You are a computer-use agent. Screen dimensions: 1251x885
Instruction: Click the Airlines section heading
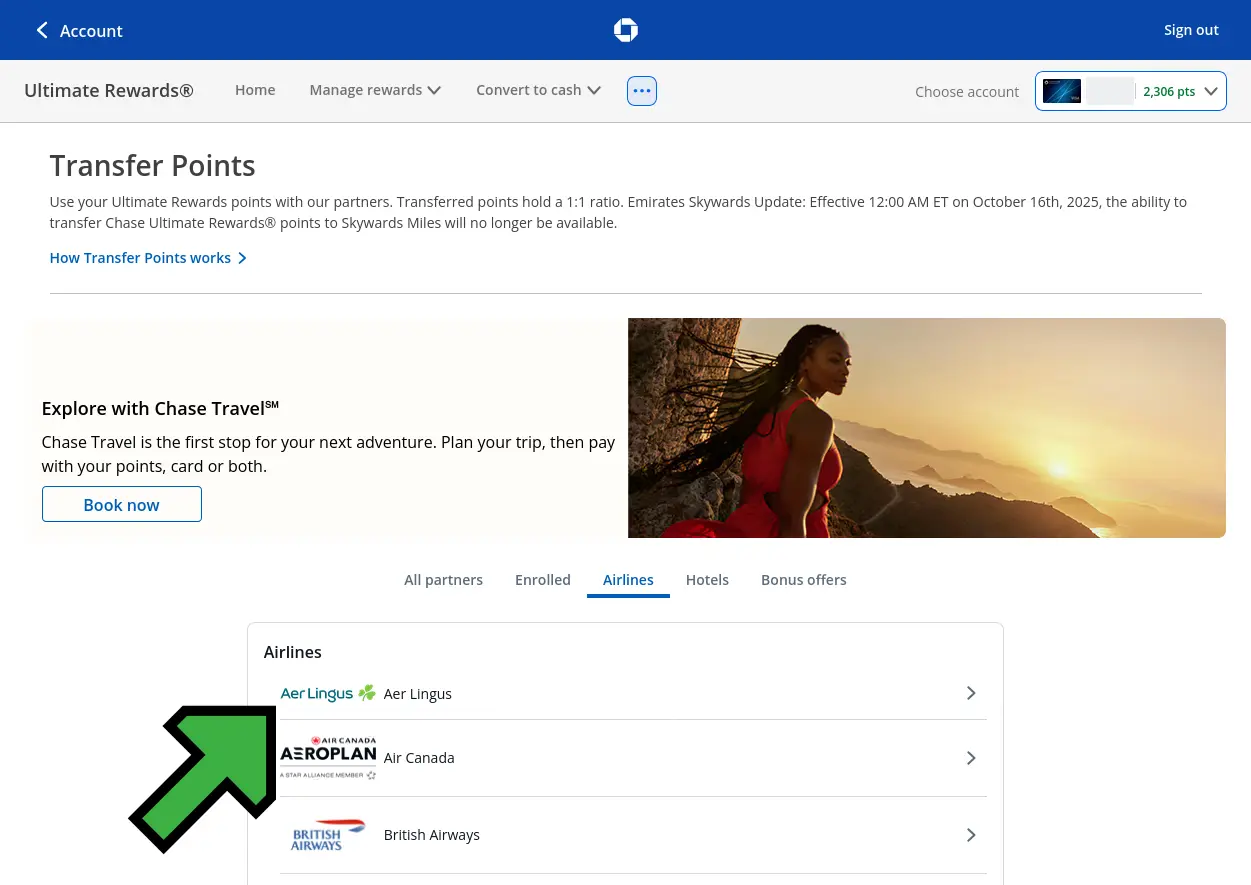293,652
